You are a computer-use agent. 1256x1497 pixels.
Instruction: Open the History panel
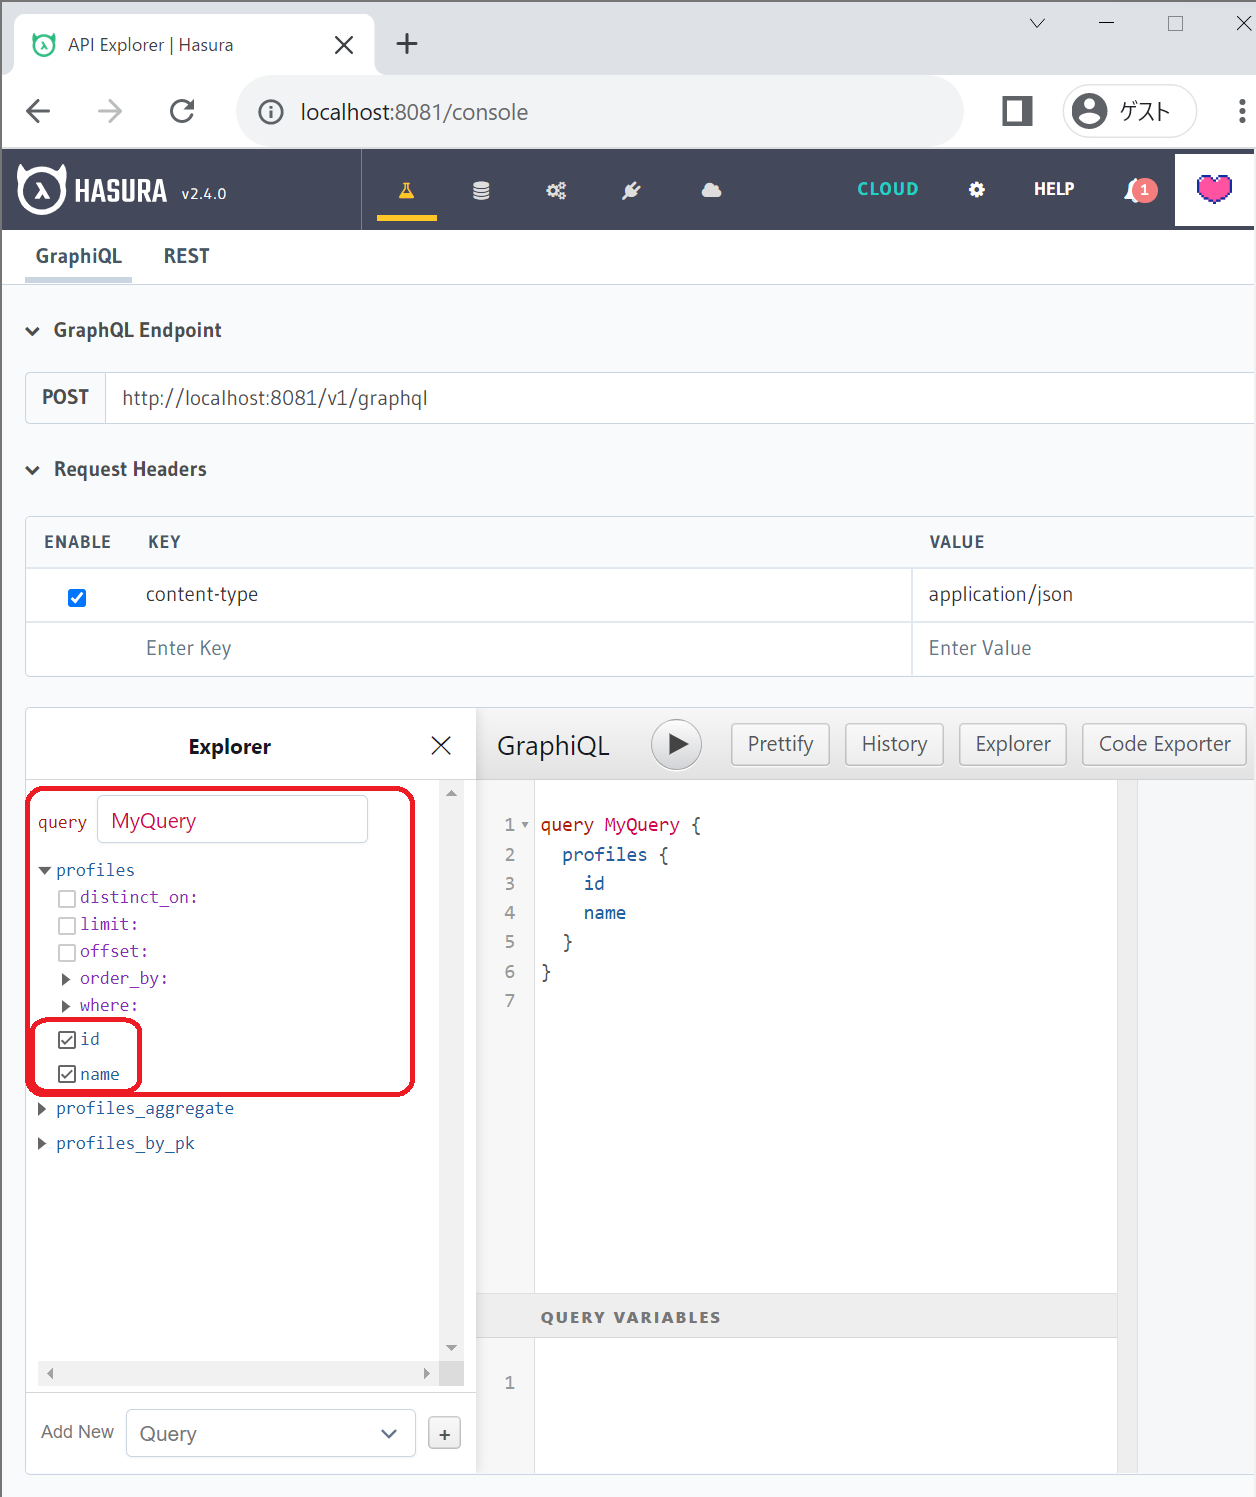894,744
